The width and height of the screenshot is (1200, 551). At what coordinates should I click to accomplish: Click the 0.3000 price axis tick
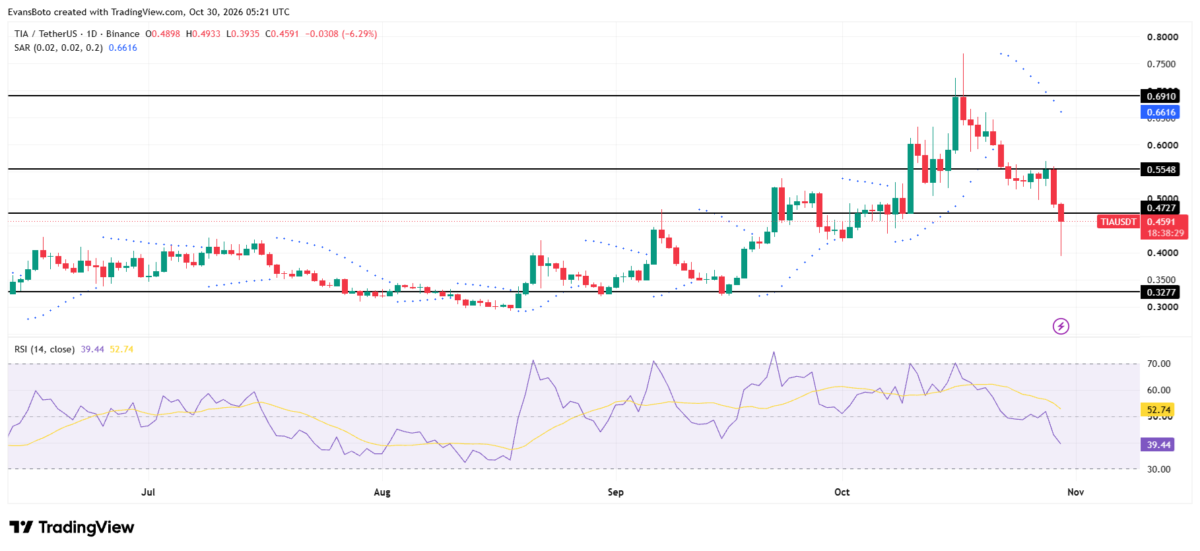click(1161, 308)
